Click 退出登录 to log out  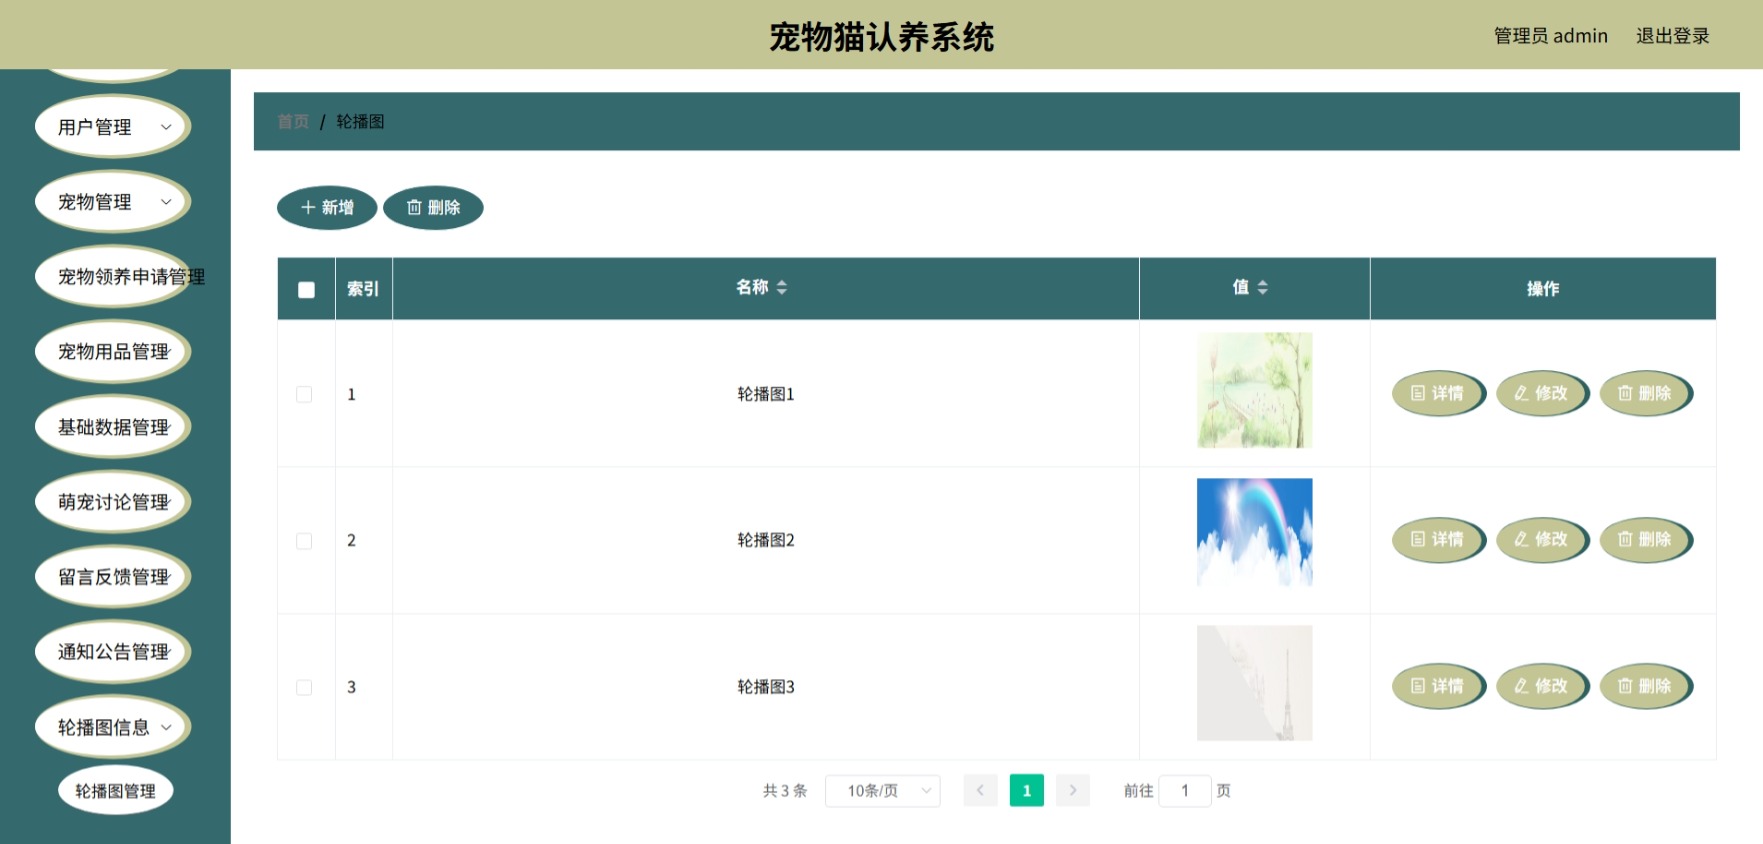tap(1672, 36)
